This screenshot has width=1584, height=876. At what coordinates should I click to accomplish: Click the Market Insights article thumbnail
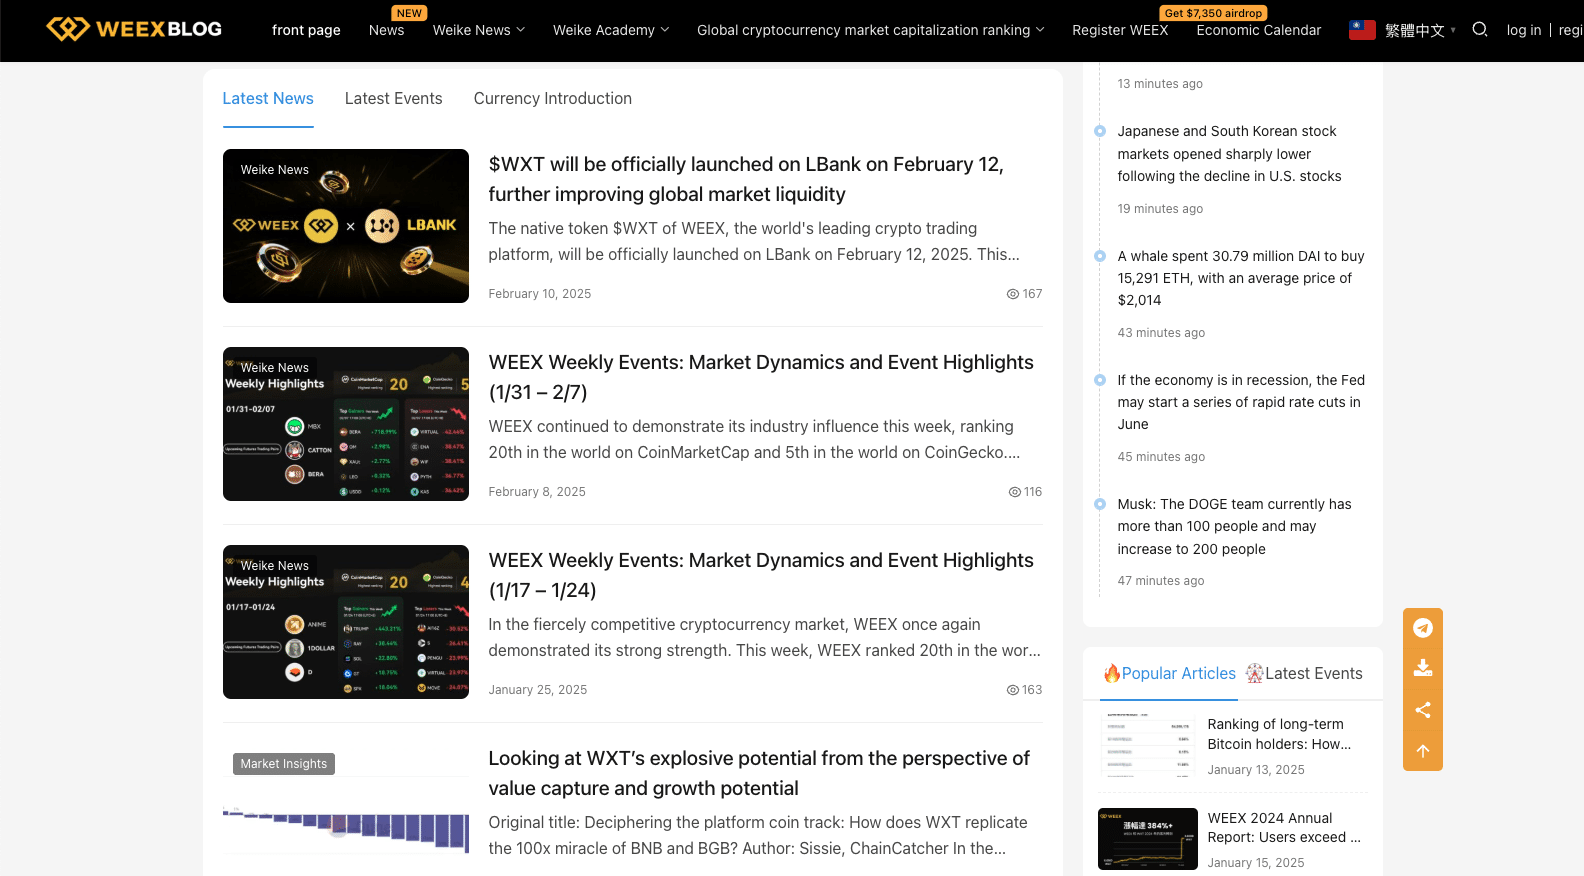click(346, 810)
